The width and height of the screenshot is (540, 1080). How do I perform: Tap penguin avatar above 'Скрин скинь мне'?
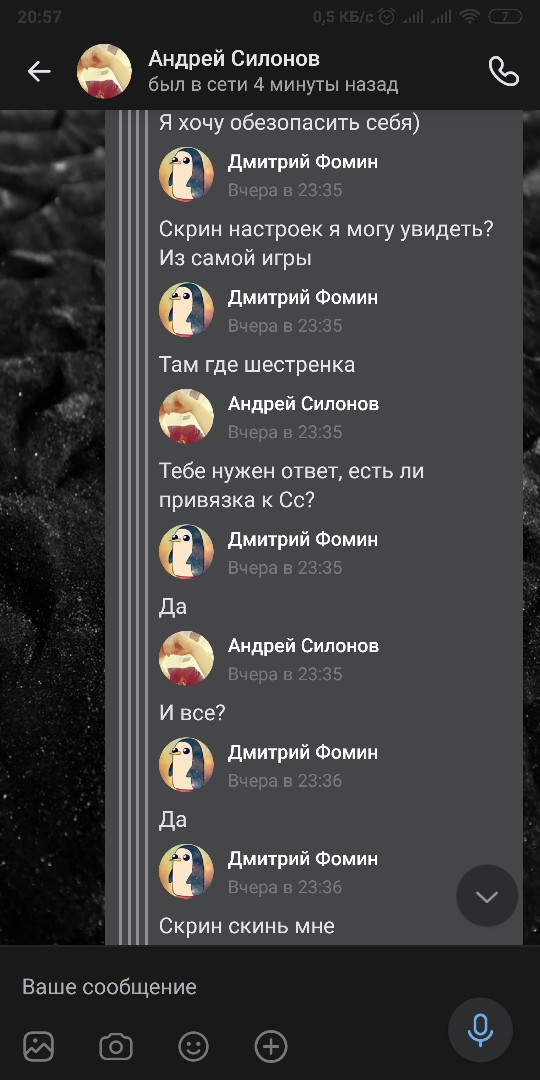coord(186,871)
